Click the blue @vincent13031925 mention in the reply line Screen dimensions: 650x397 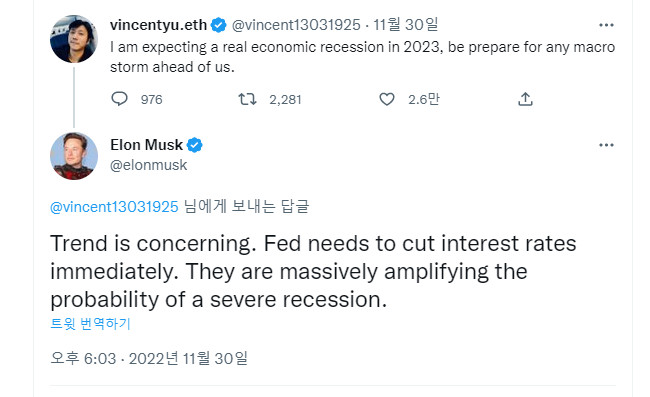(x=114, y=206)
